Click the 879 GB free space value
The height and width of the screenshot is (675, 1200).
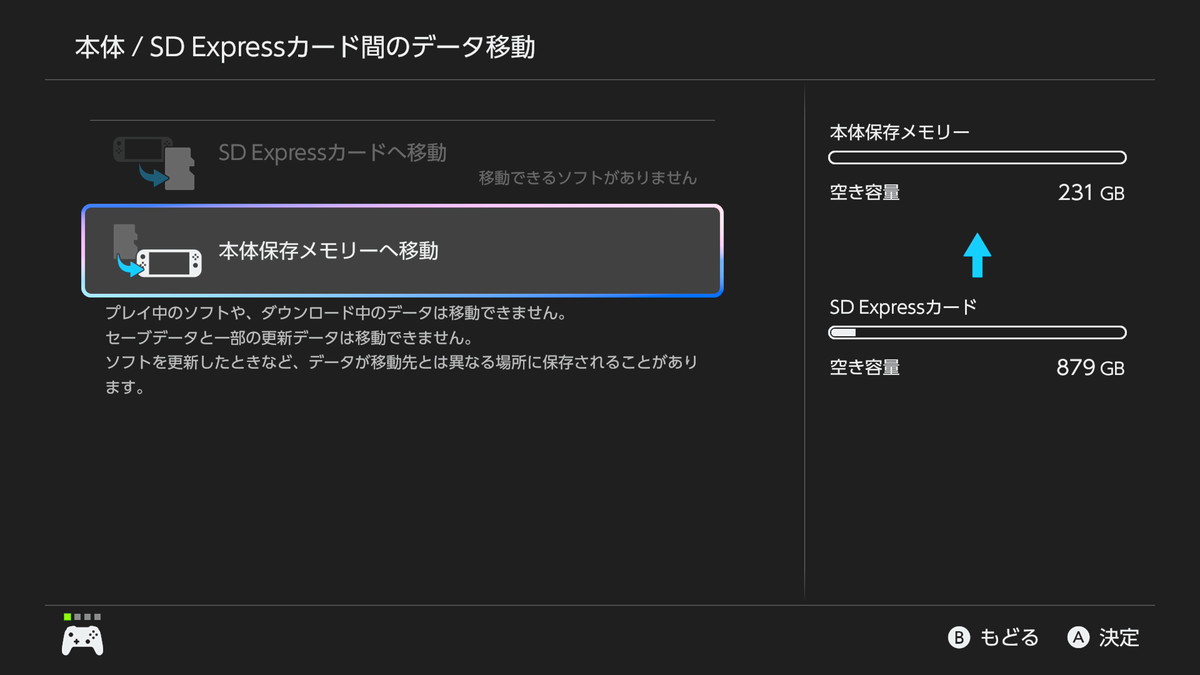[1090, 368]
